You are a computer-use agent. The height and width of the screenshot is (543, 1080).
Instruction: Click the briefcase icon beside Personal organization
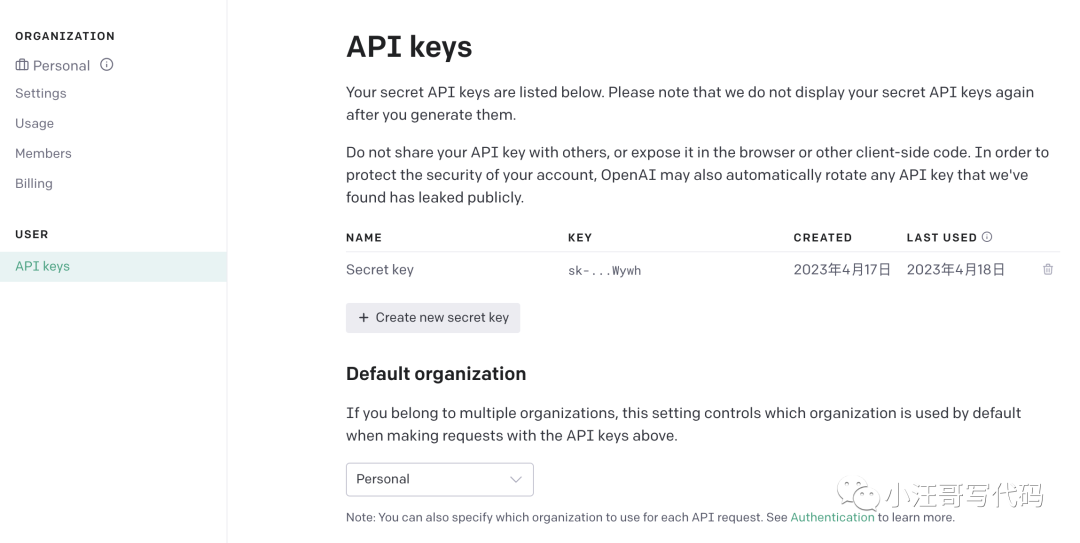point(22,65)
